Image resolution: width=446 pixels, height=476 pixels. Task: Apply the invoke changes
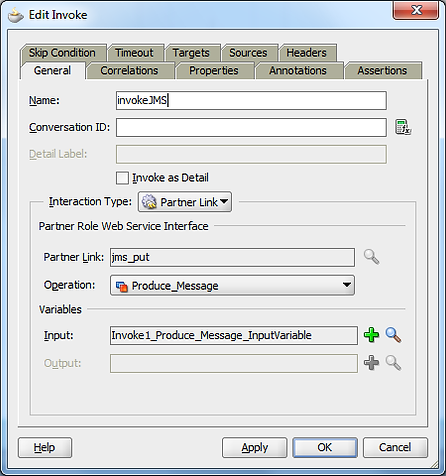click(255, 447)
